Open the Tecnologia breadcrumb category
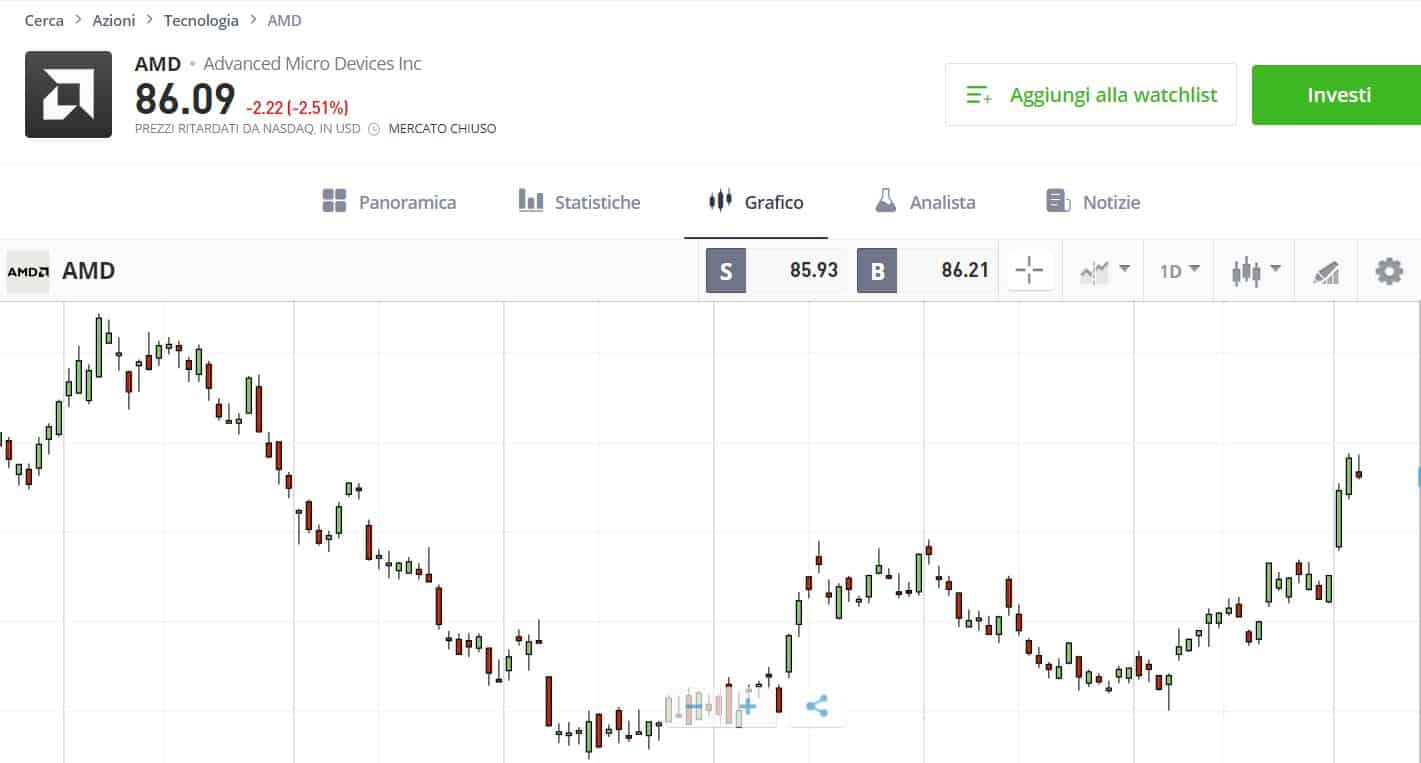The width and height of the screenshot is (1421, 763). pyautogui.click(x=201, y=20)
